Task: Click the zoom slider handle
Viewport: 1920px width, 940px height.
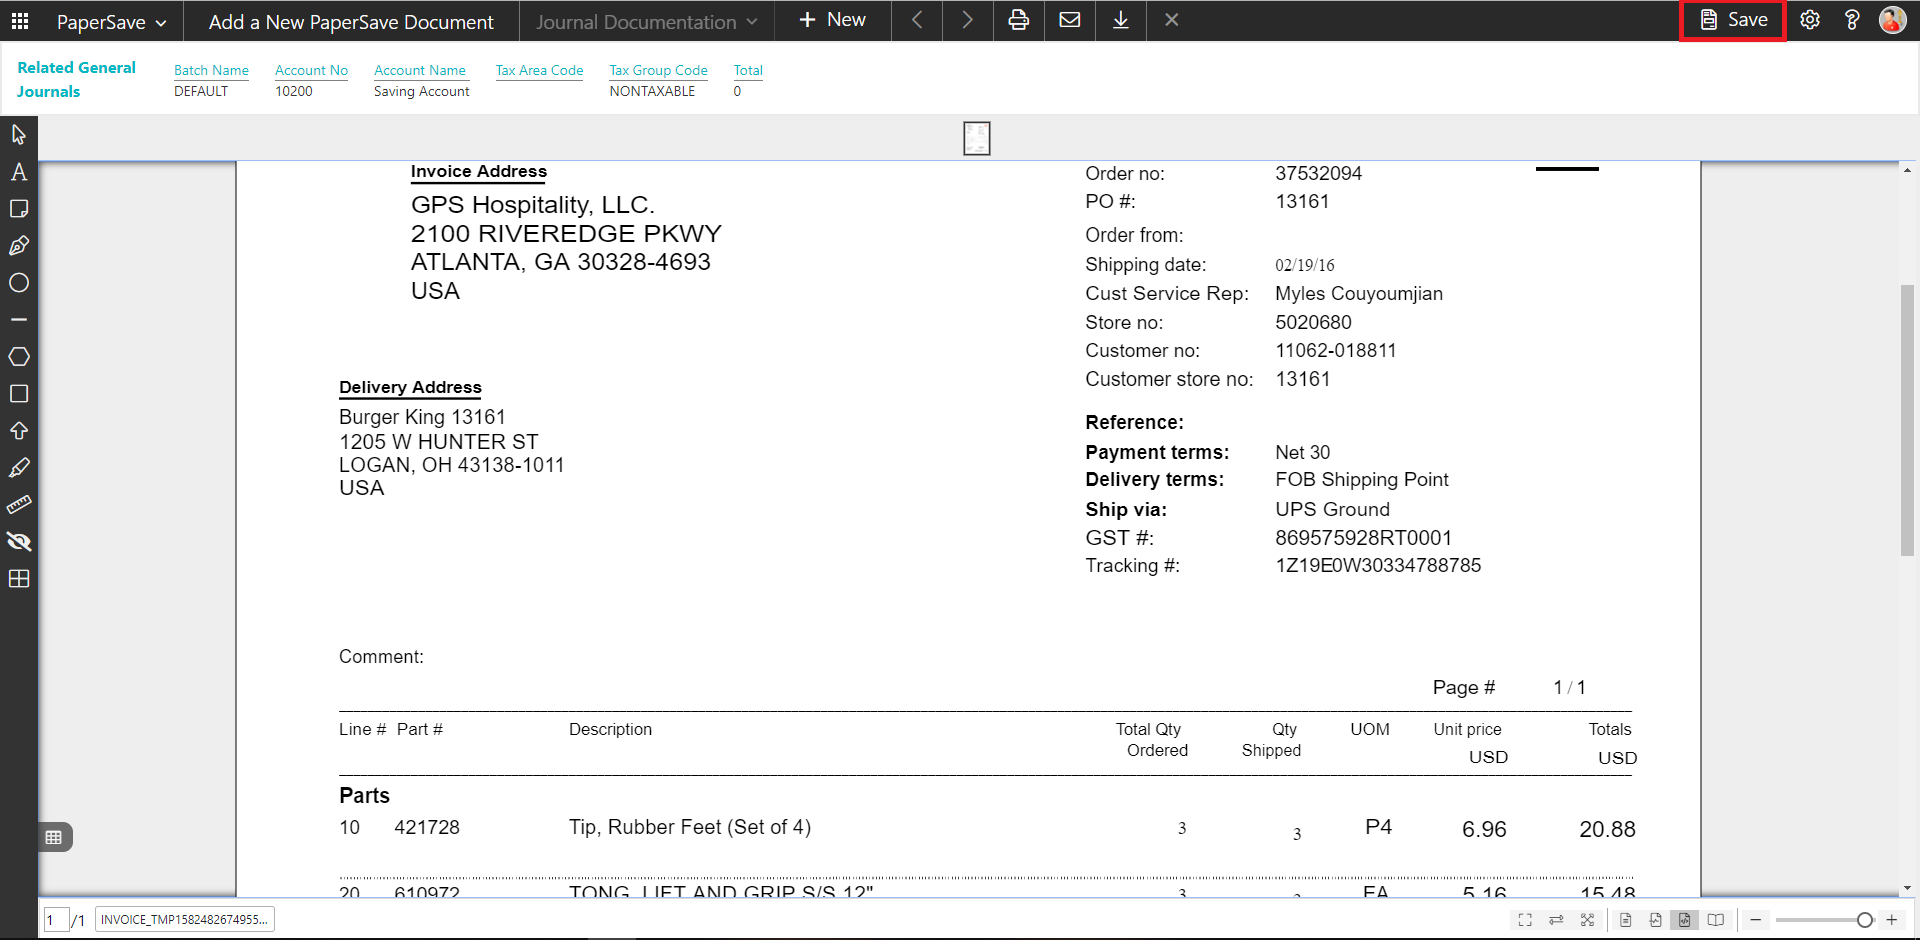Action: (1864, 920)
